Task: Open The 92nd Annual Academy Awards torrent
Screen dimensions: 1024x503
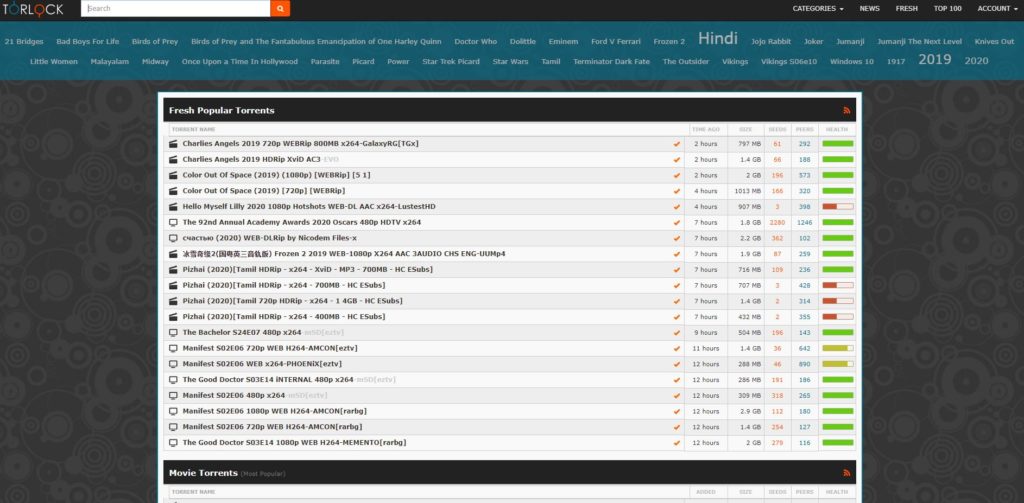Action: 302,222
